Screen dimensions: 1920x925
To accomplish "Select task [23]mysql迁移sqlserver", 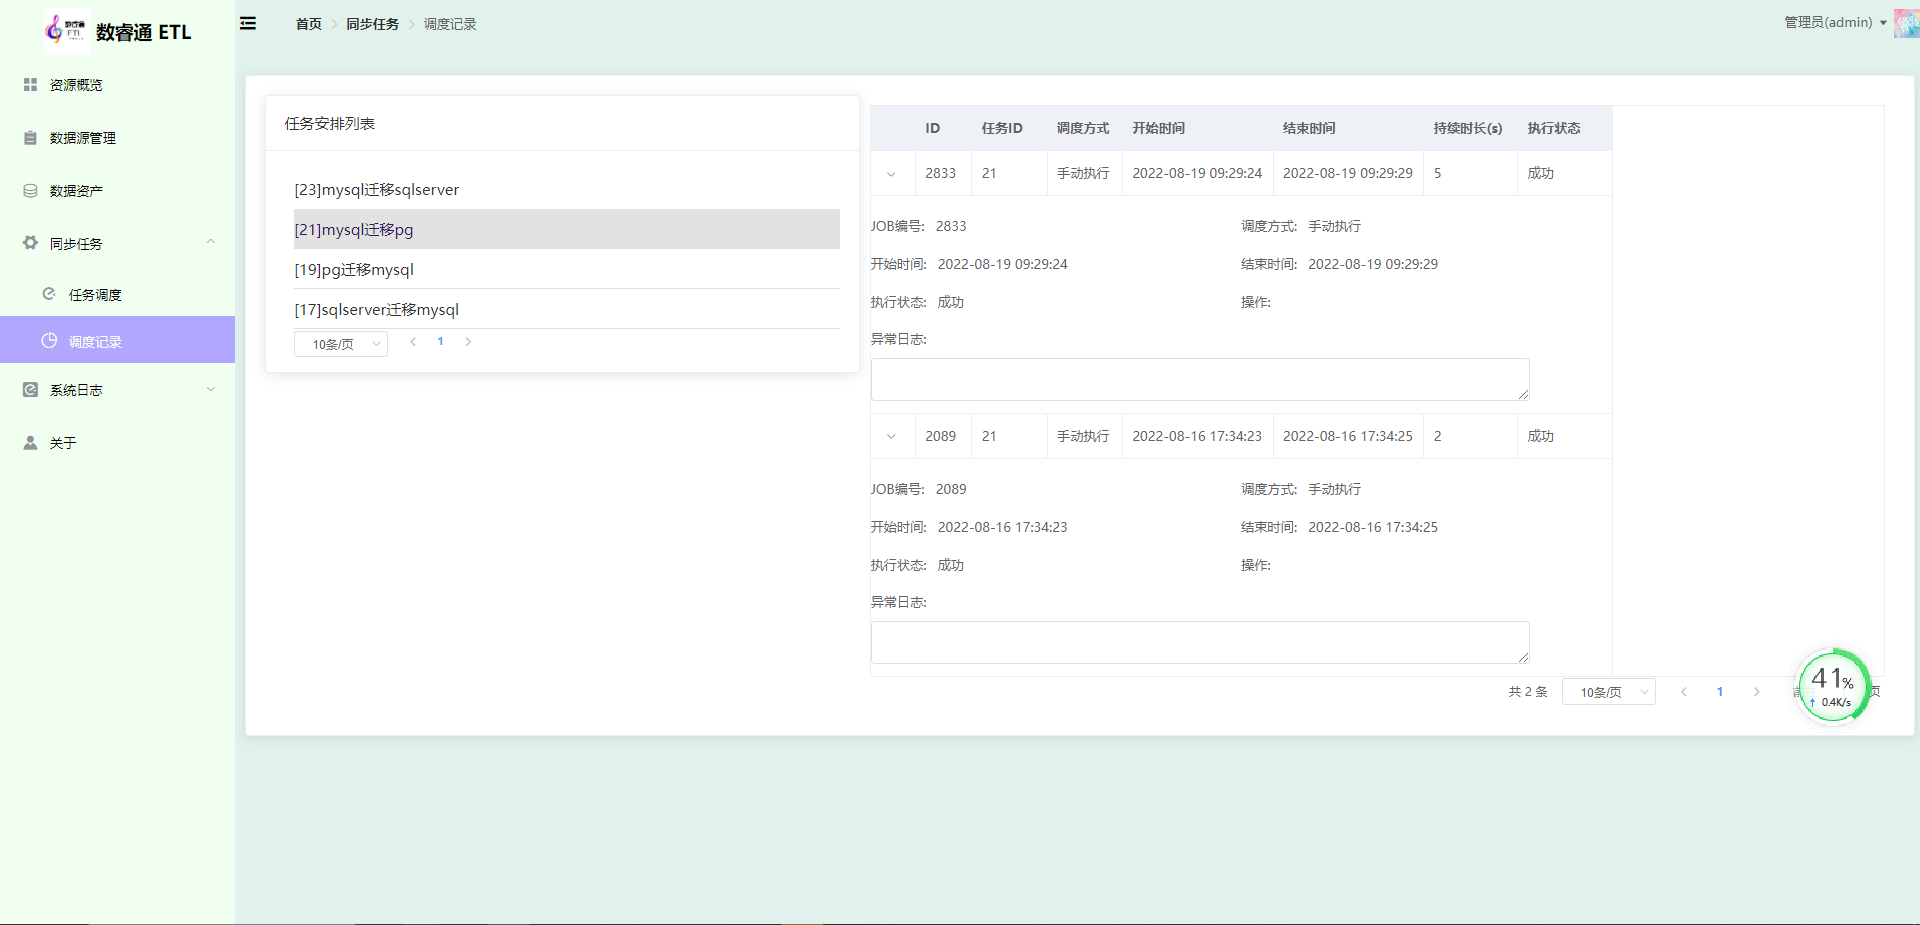I will click(x=567, y=189).
